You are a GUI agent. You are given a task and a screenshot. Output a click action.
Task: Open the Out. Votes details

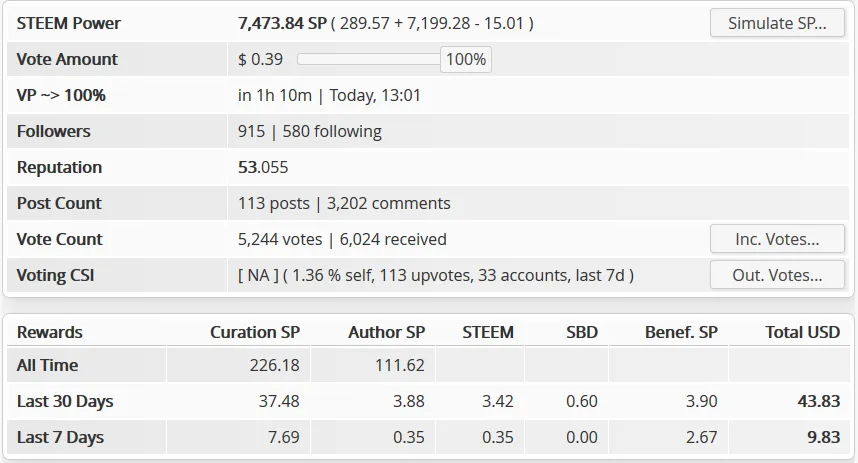(777, 275)
